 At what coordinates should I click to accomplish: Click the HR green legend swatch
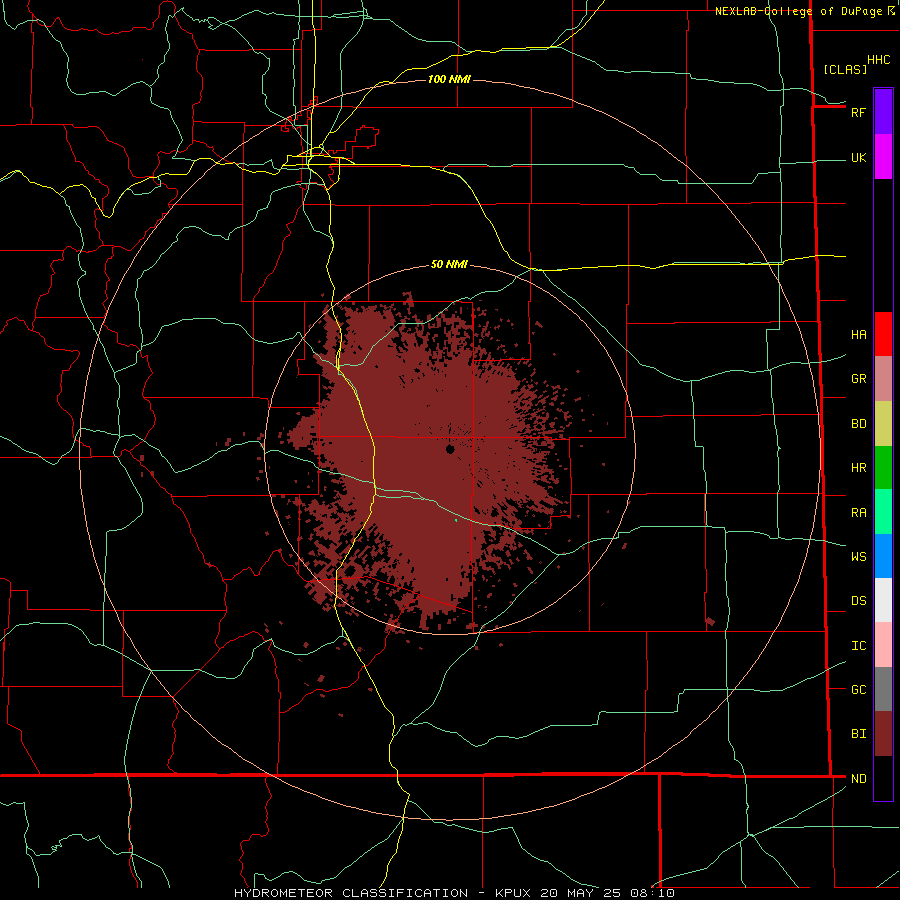pyautogui.click(x=883, y=468)
